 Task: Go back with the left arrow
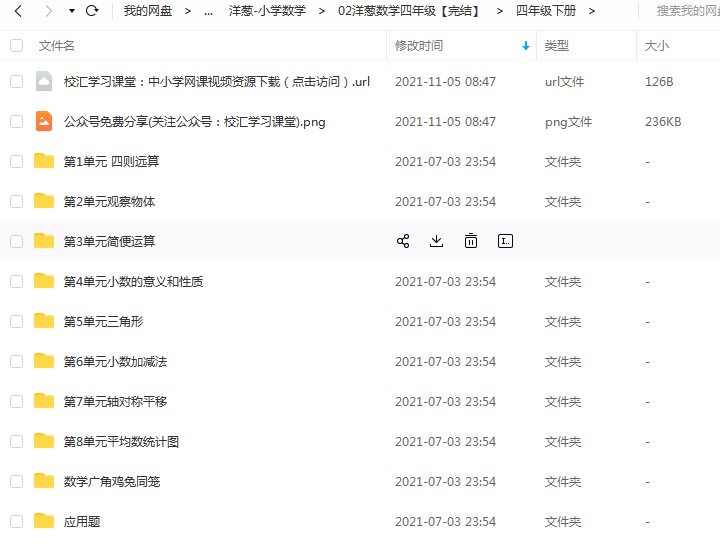pyautogui.click(x=18, y=11)
